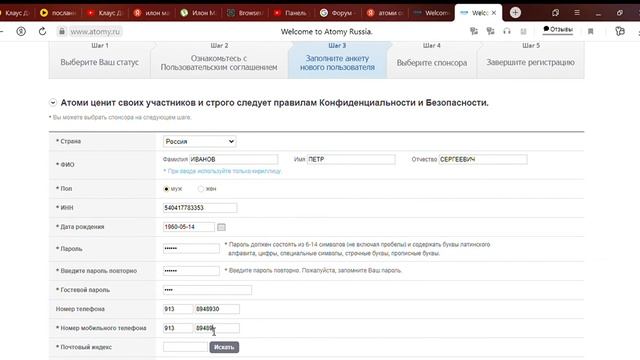Click the Cyrillic-only hint under ФИО fields
Viewport: 640px width, 360px height.
pos(222,171)
